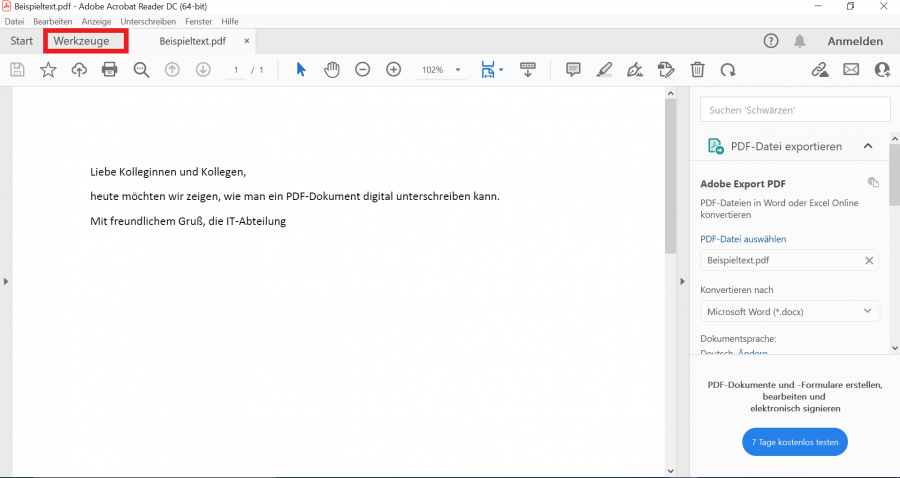Click the 'Suchen Schwärzen' search field
The image size is (900, 478).
795,109
